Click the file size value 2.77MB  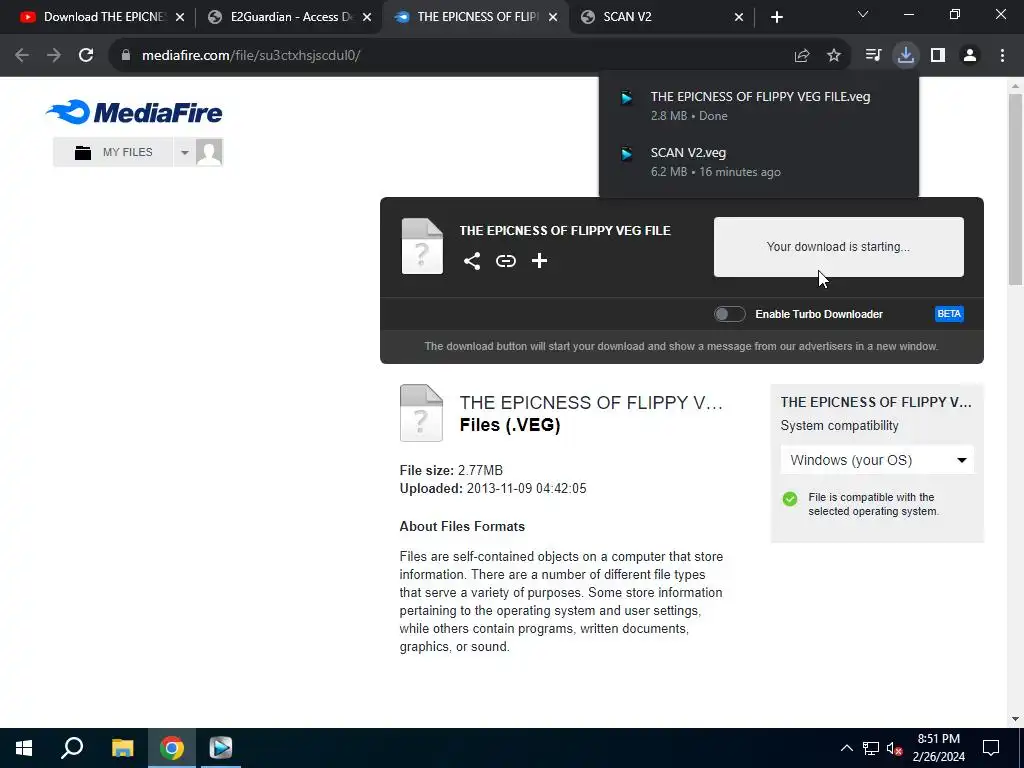point(480,470)
